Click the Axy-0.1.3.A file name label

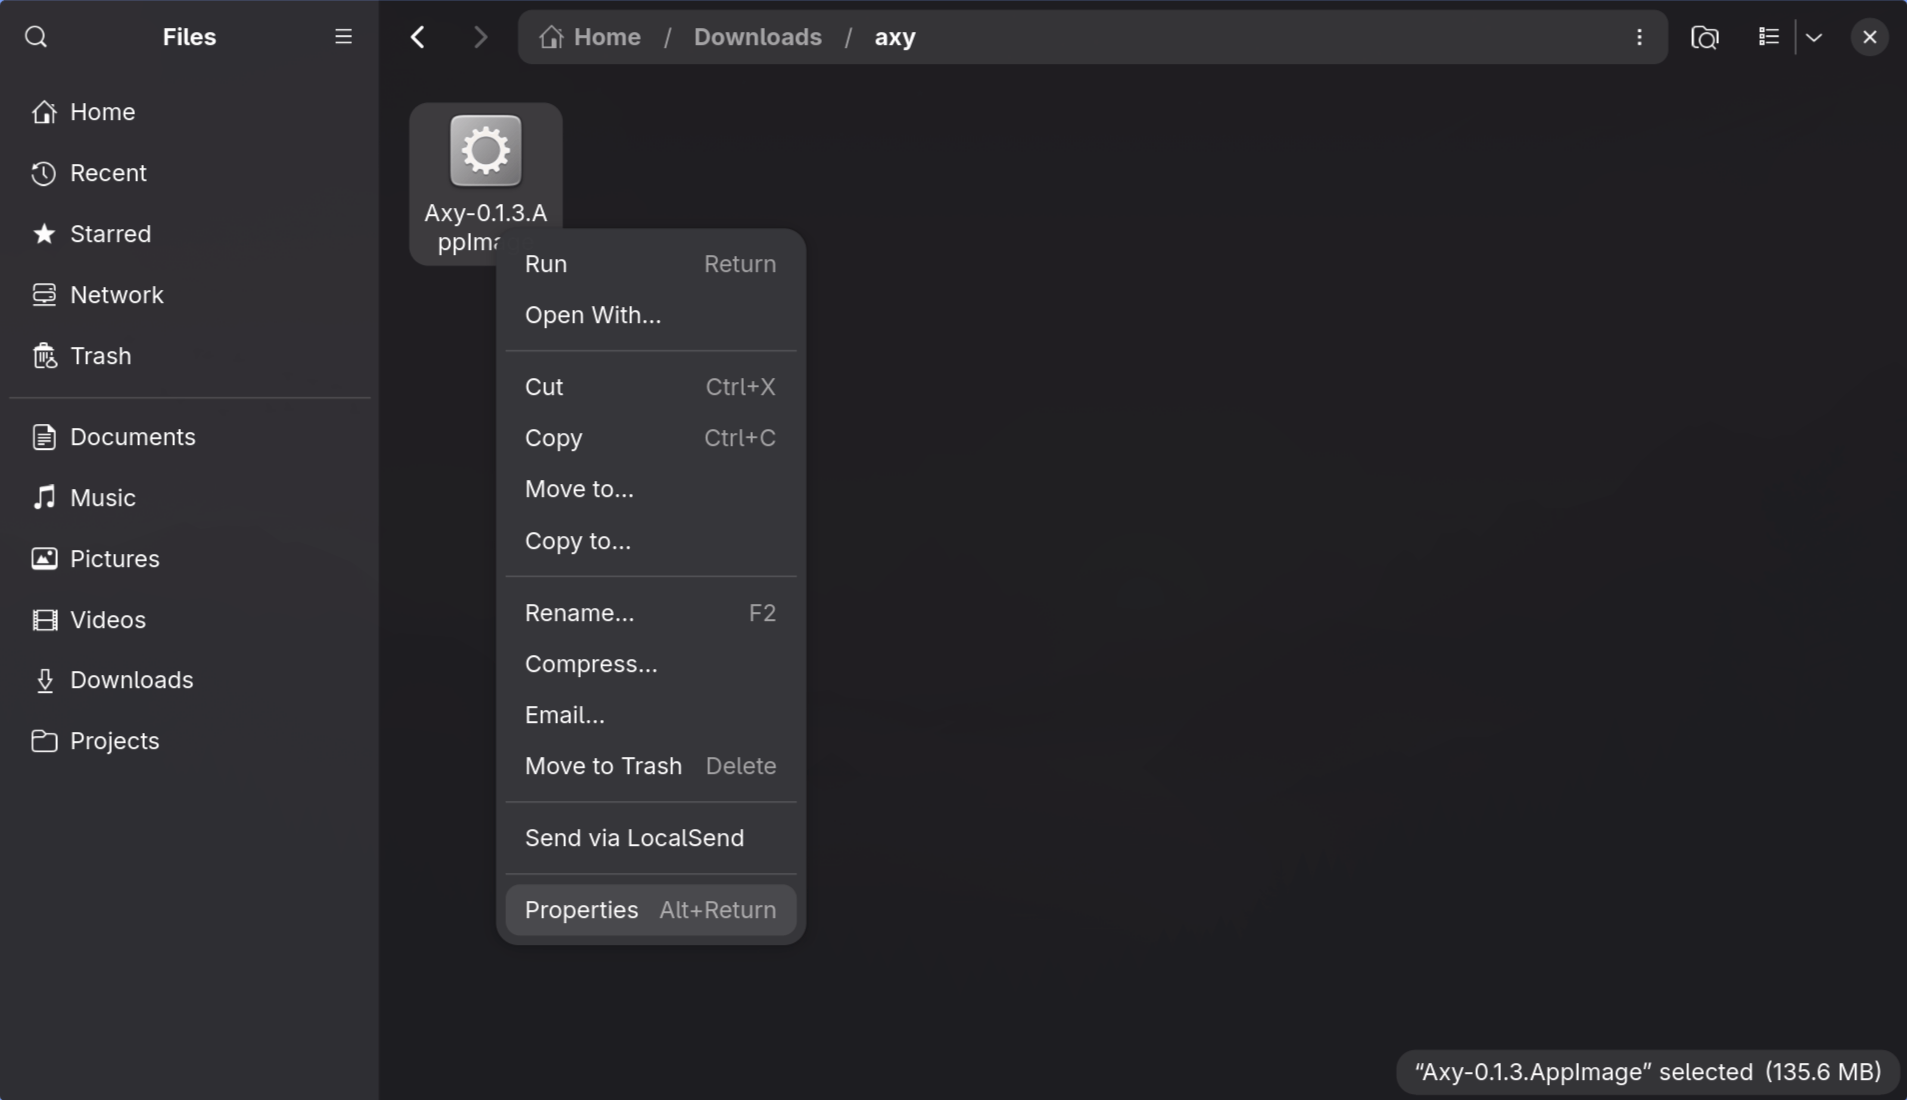click(486, 213)
